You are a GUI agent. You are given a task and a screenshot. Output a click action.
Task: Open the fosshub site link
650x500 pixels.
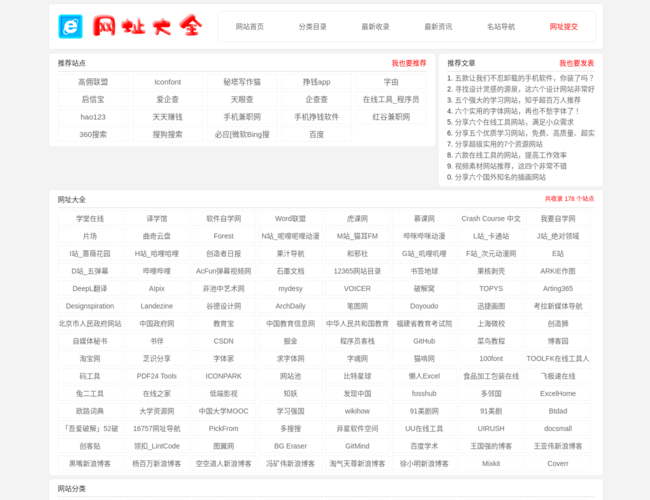pyautogui.click(x=424, y=393)
